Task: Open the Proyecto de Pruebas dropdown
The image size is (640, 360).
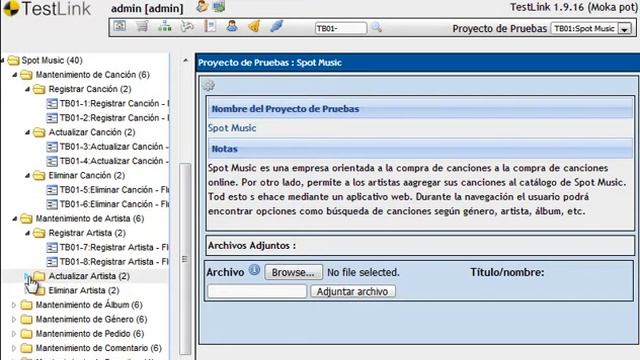Action: click(591, 28)
